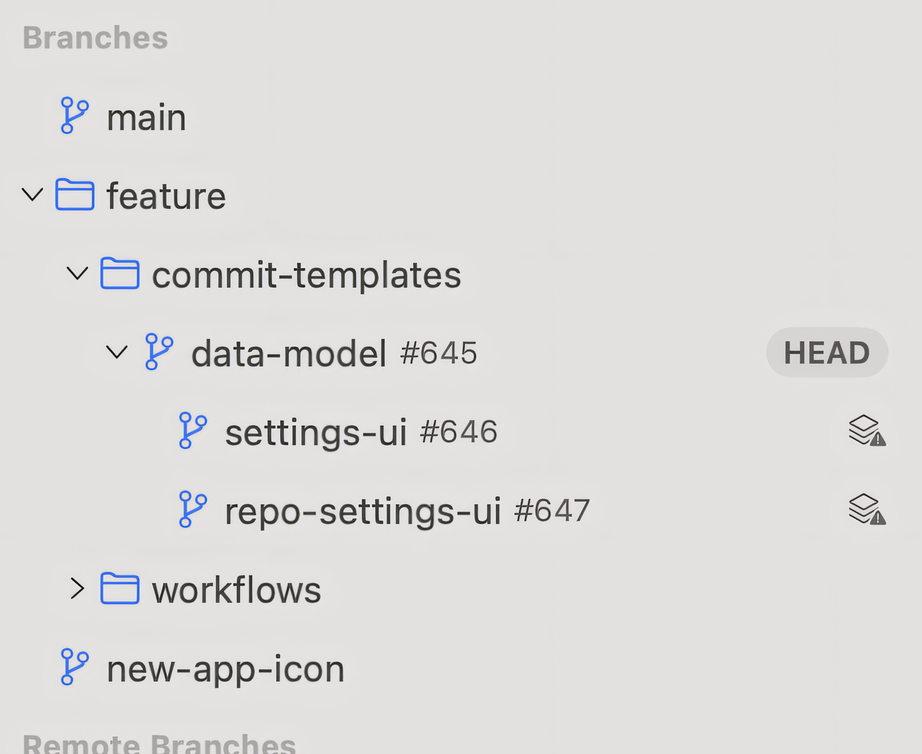Click the commit-templates folder icon
This screenshot has height=754, width=922.
click(x=120, y=273)
